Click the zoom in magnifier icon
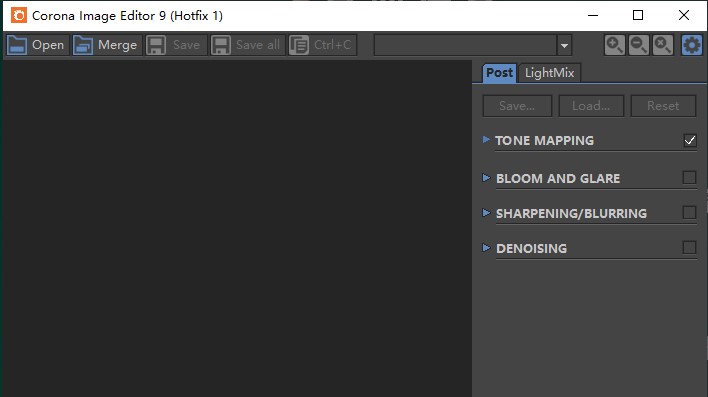Screen dimensions: 708x397 click(615, 45)
